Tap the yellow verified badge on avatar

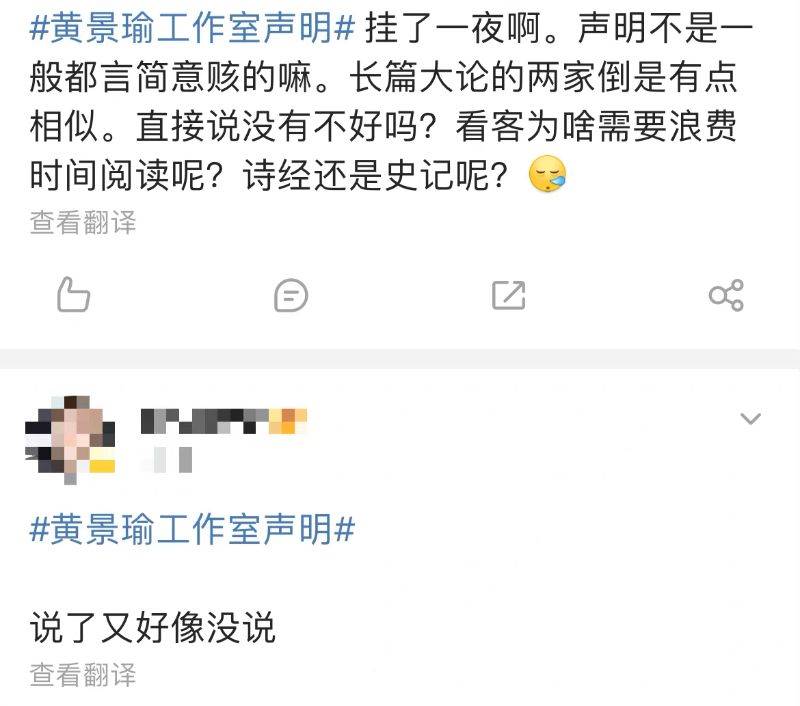pyautogui.click(x=102, y=466)
